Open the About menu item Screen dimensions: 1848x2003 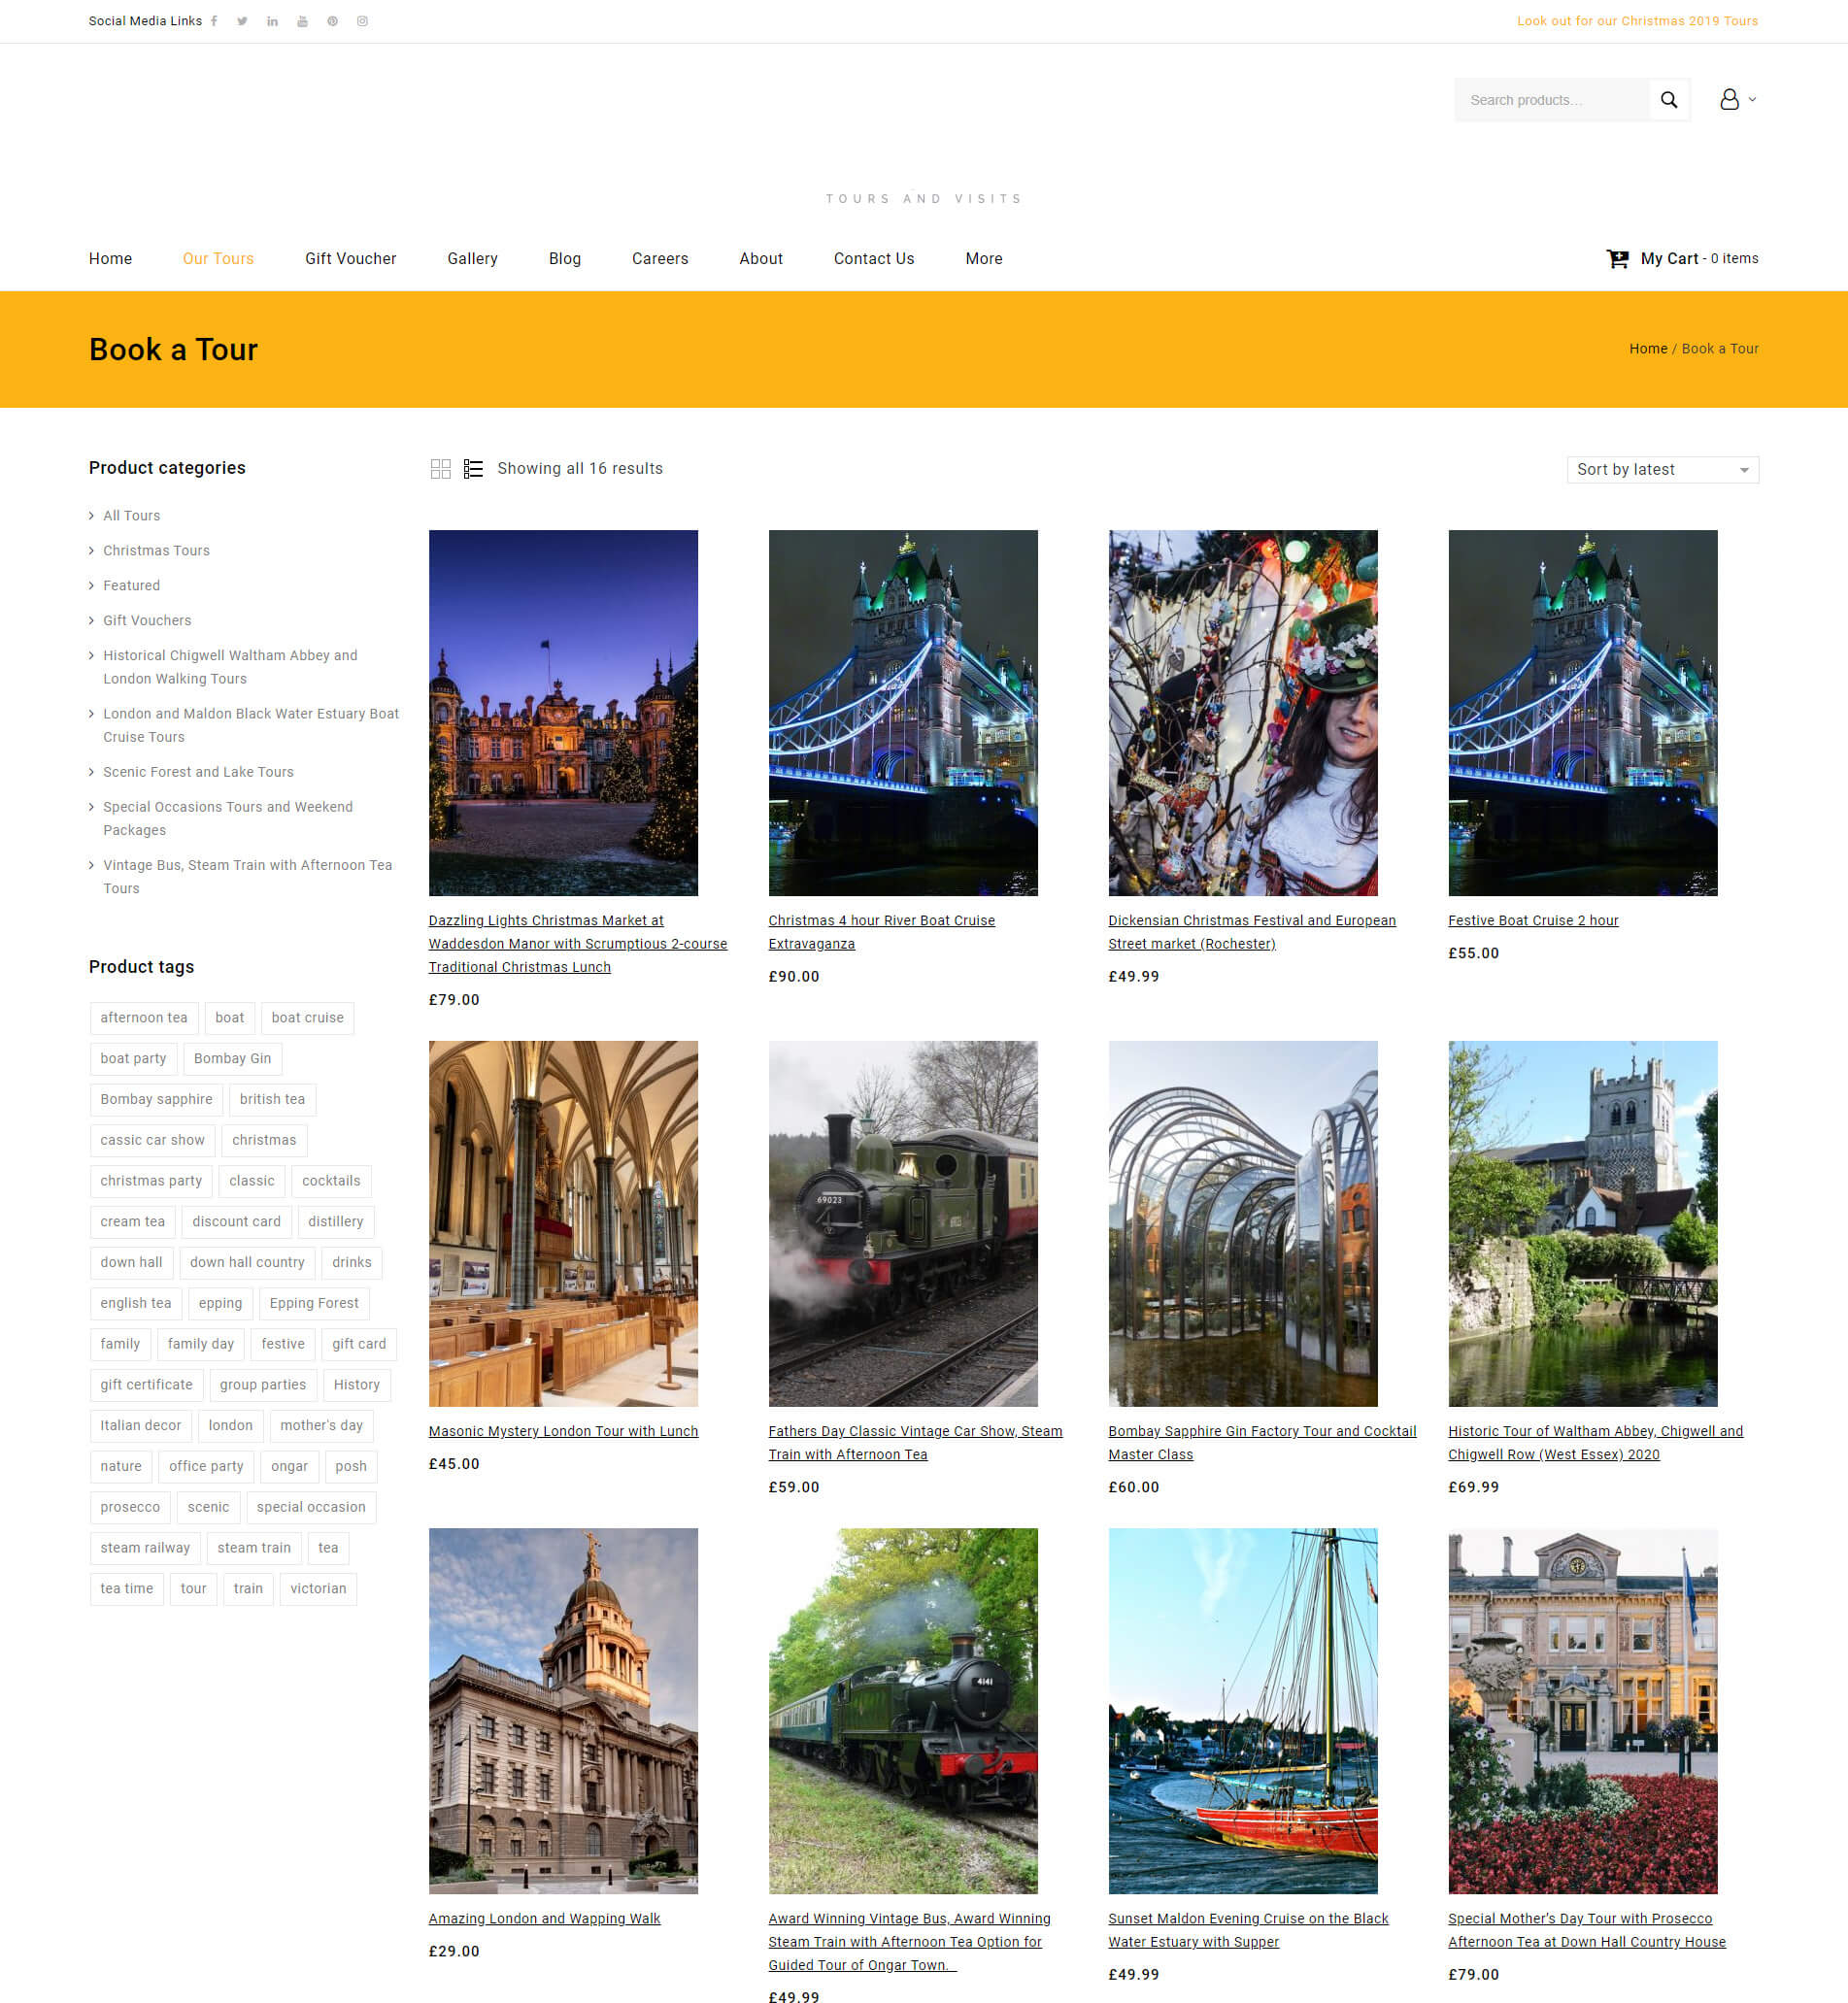tap(760, 259)
